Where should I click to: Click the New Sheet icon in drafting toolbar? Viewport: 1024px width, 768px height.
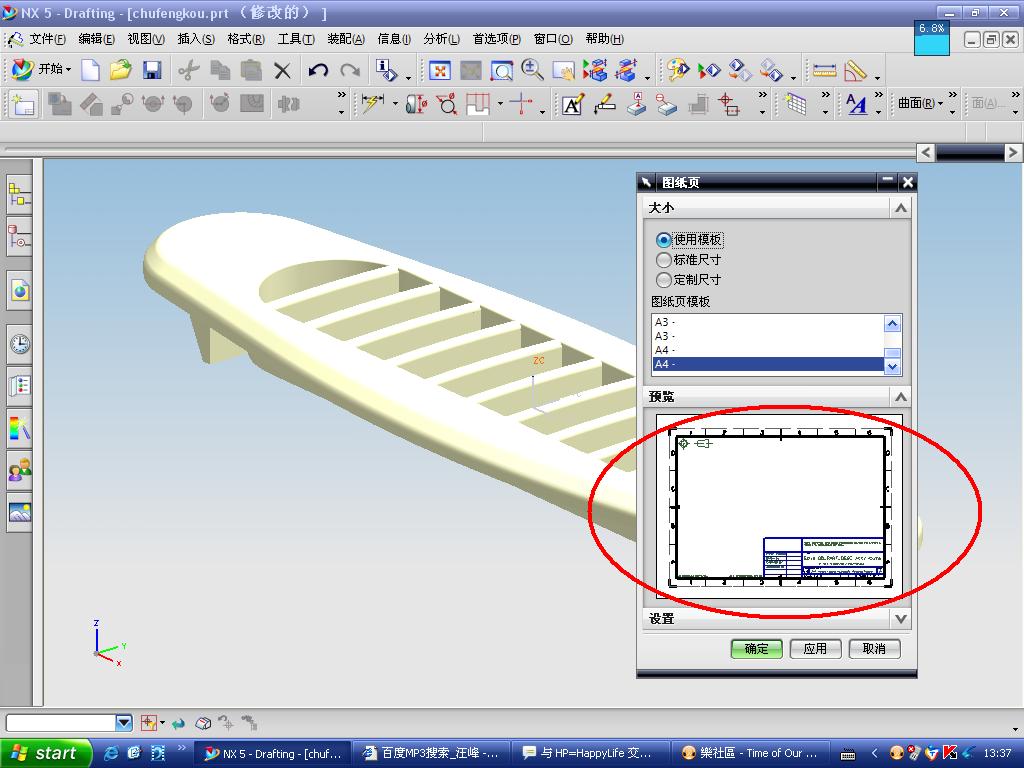point(23,104)
